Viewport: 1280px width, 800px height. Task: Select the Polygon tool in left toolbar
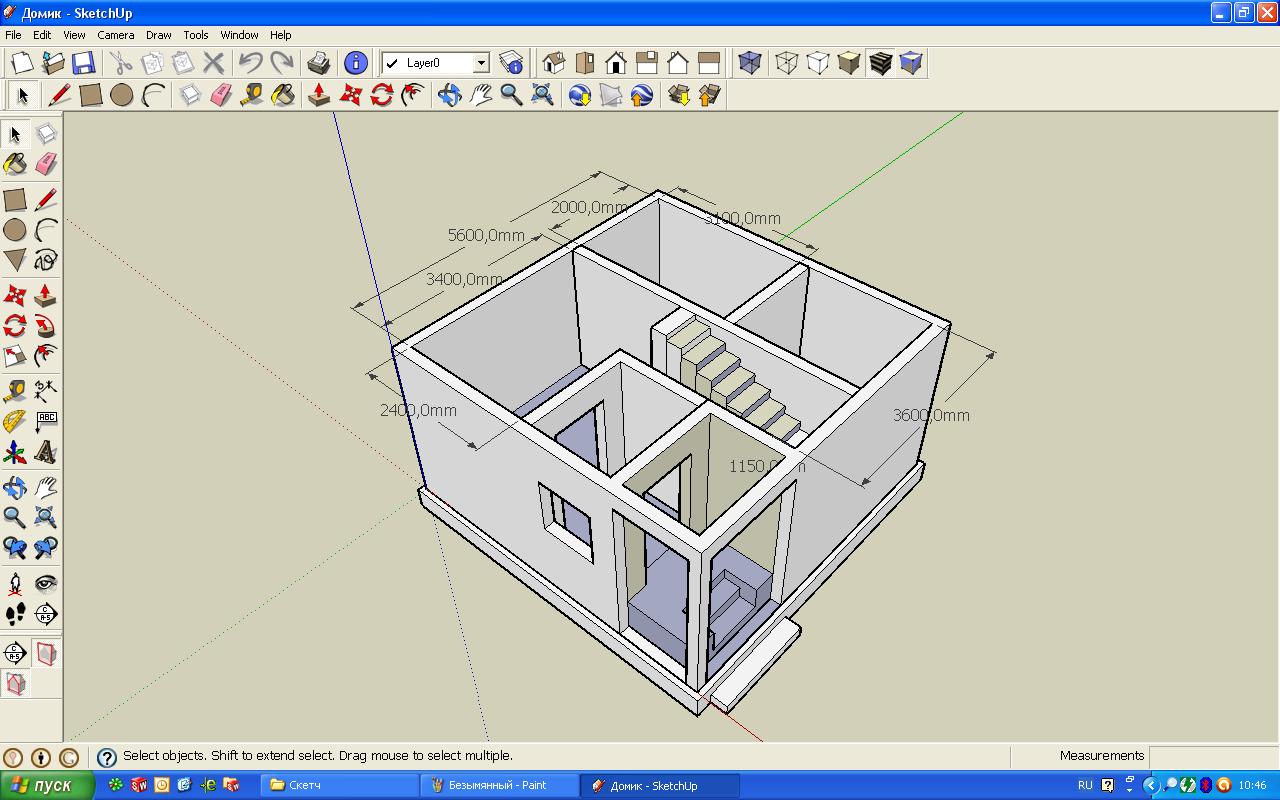pyautogui.click(x=15, y=261)
